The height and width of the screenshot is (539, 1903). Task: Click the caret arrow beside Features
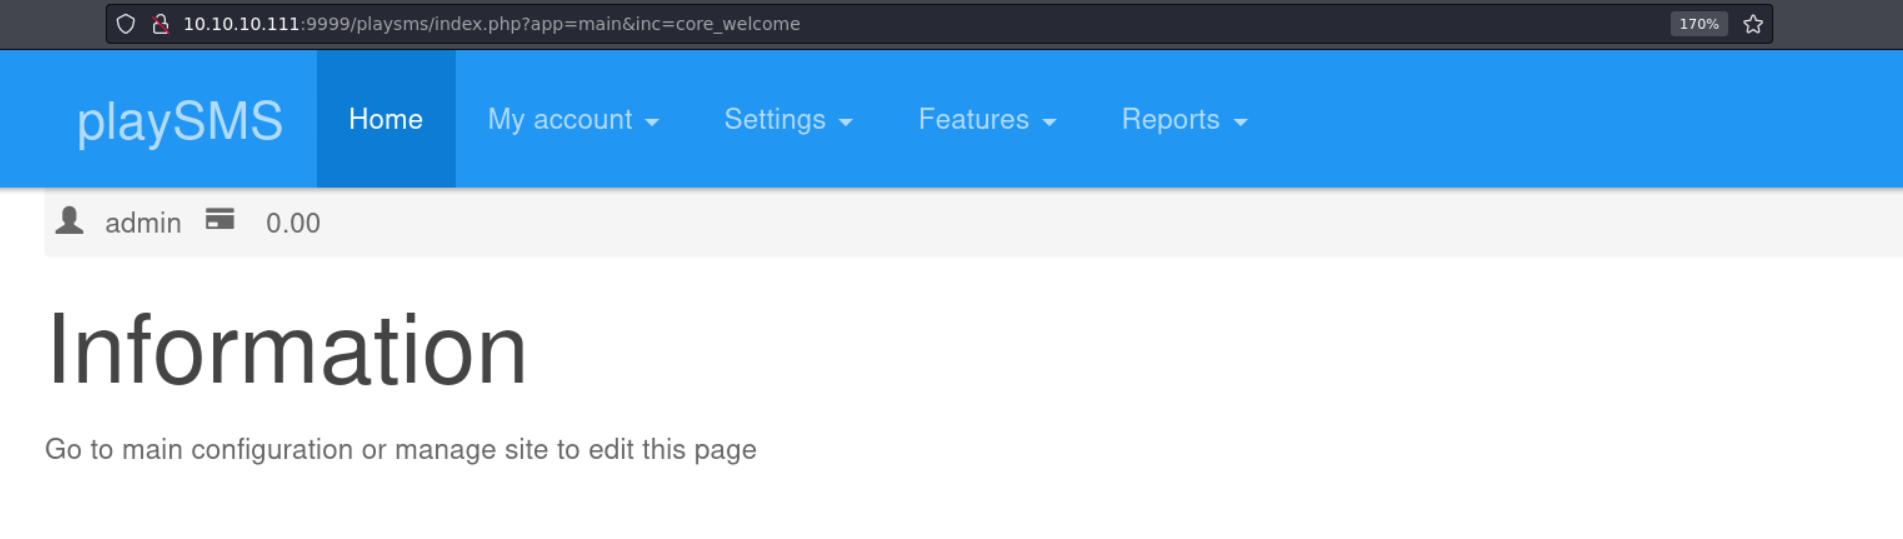point(1049,122)
